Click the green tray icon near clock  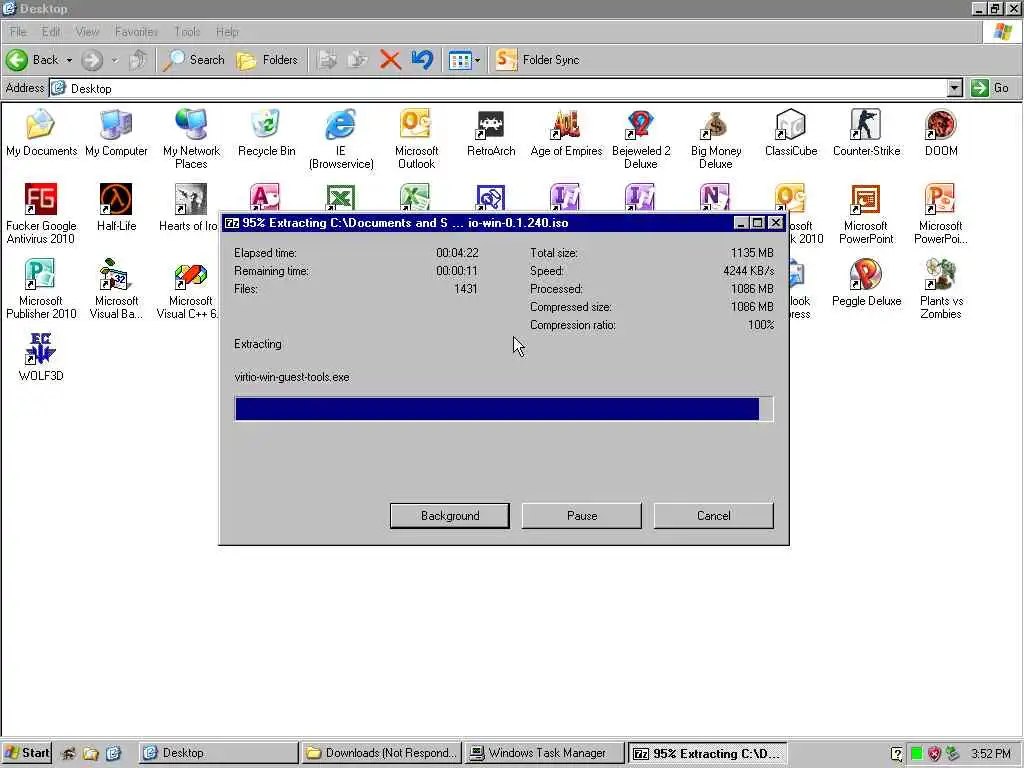(x=916, y=754)
